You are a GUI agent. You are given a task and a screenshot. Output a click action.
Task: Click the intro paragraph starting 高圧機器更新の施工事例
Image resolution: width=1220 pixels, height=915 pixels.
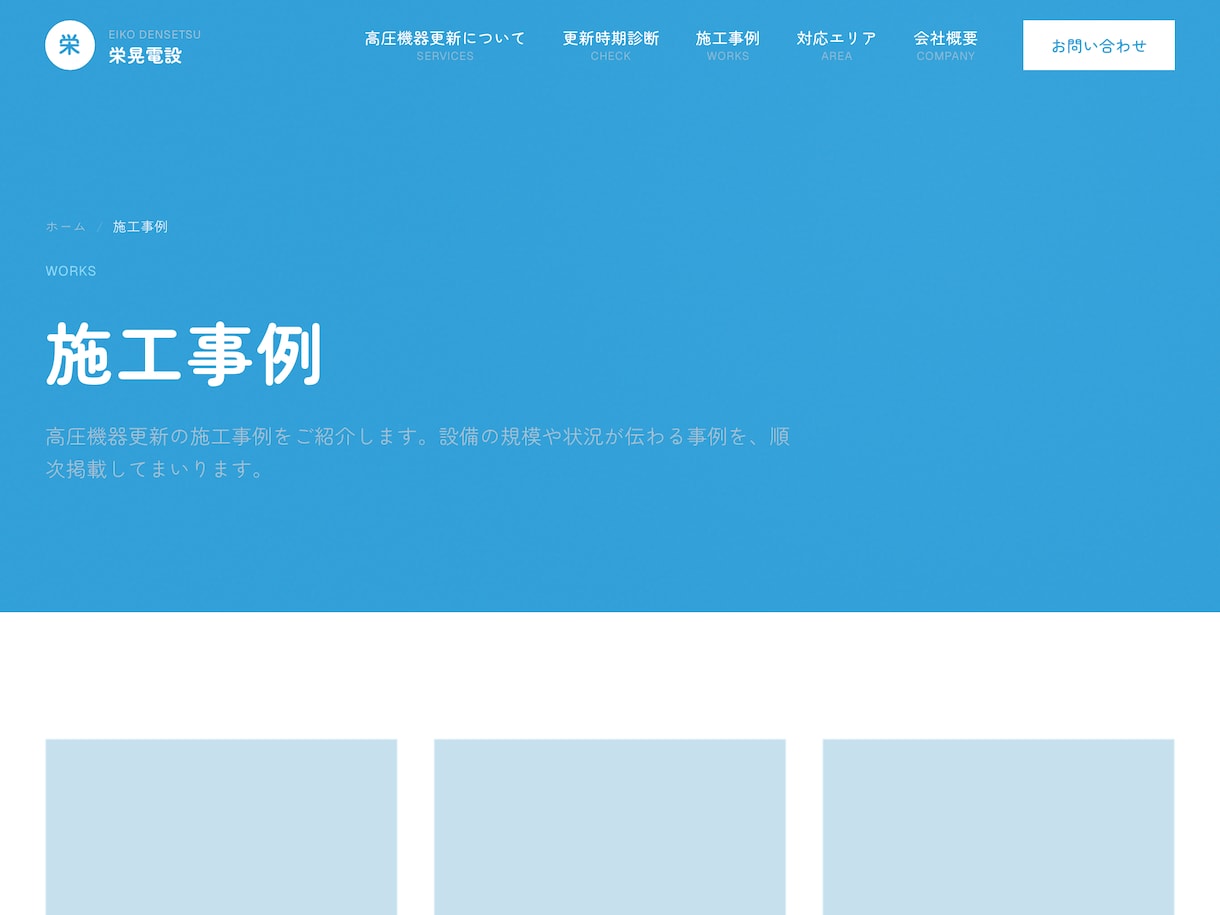(418, 452)
